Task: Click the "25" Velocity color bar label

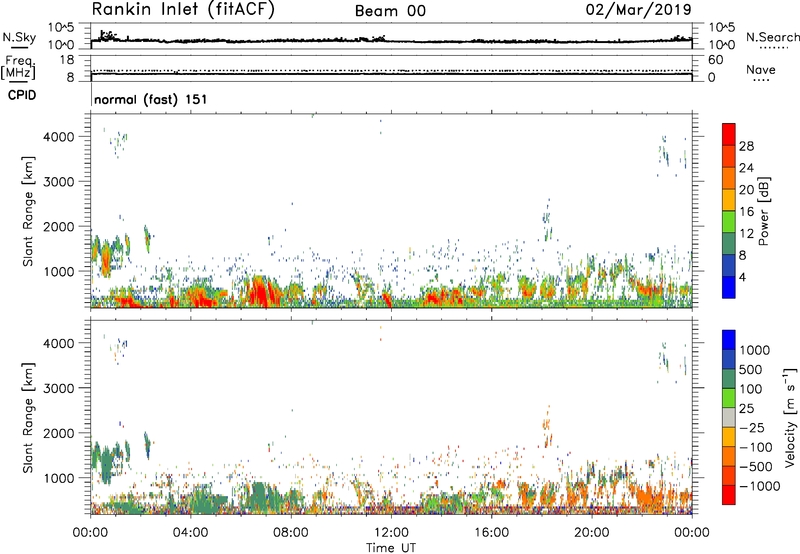Action: click(x=746, y=409)
